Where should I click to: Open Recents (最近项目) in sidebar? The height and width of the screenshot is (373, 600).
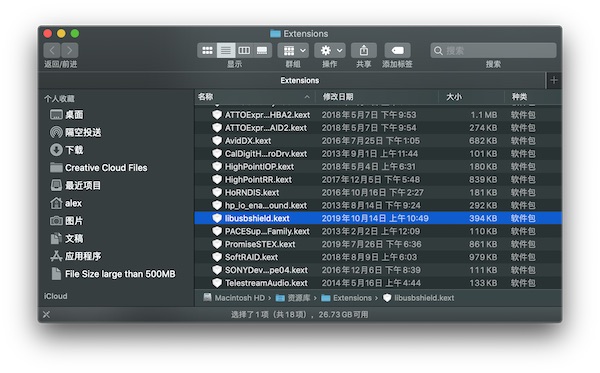pyautogui.click(x=76, y=185)
